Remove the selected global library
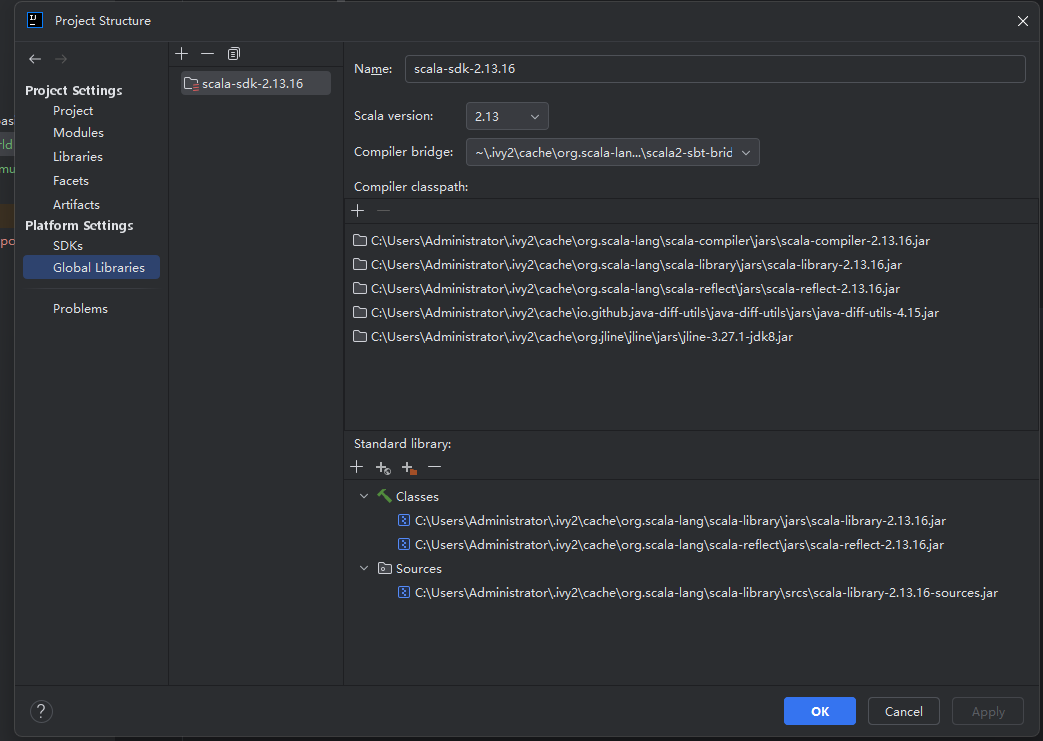Image resolution: width=1043 pixels, height=741 pixels. pyautogui.click(x=208, y=53)
